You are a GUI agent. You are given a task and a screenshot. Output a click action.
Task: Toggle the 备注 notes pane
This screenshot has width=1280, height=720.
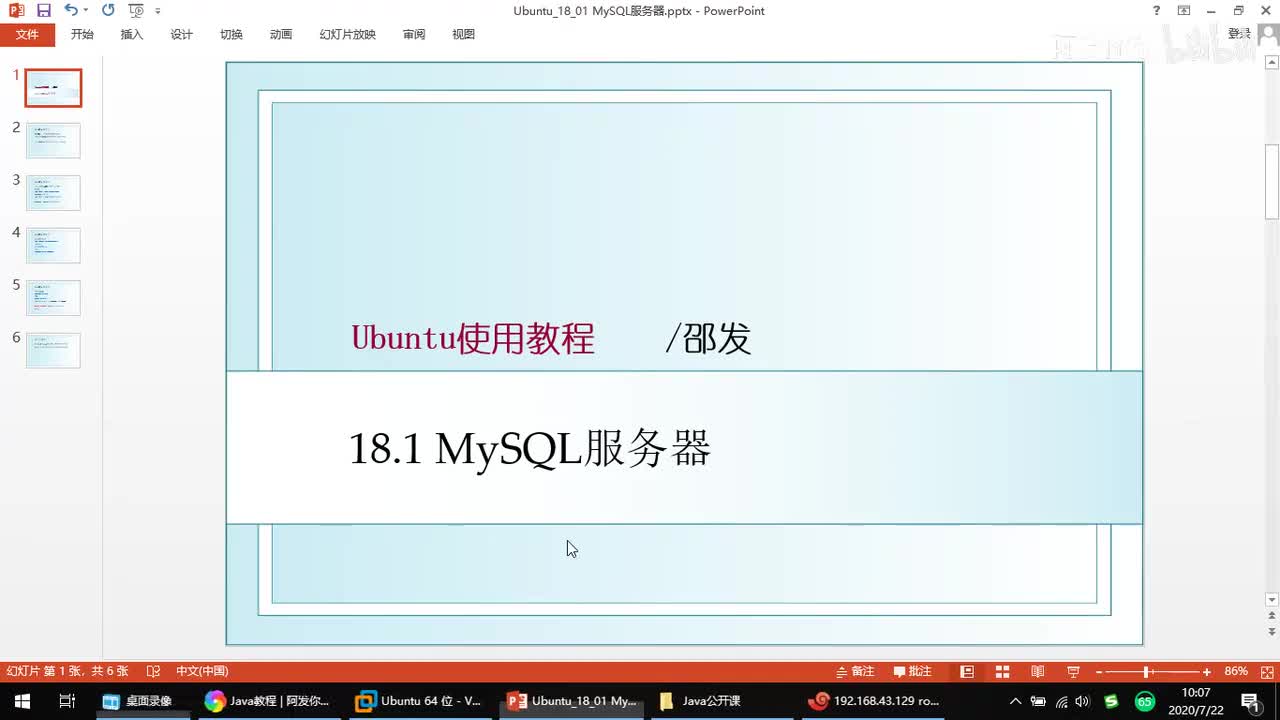[855, 671]
